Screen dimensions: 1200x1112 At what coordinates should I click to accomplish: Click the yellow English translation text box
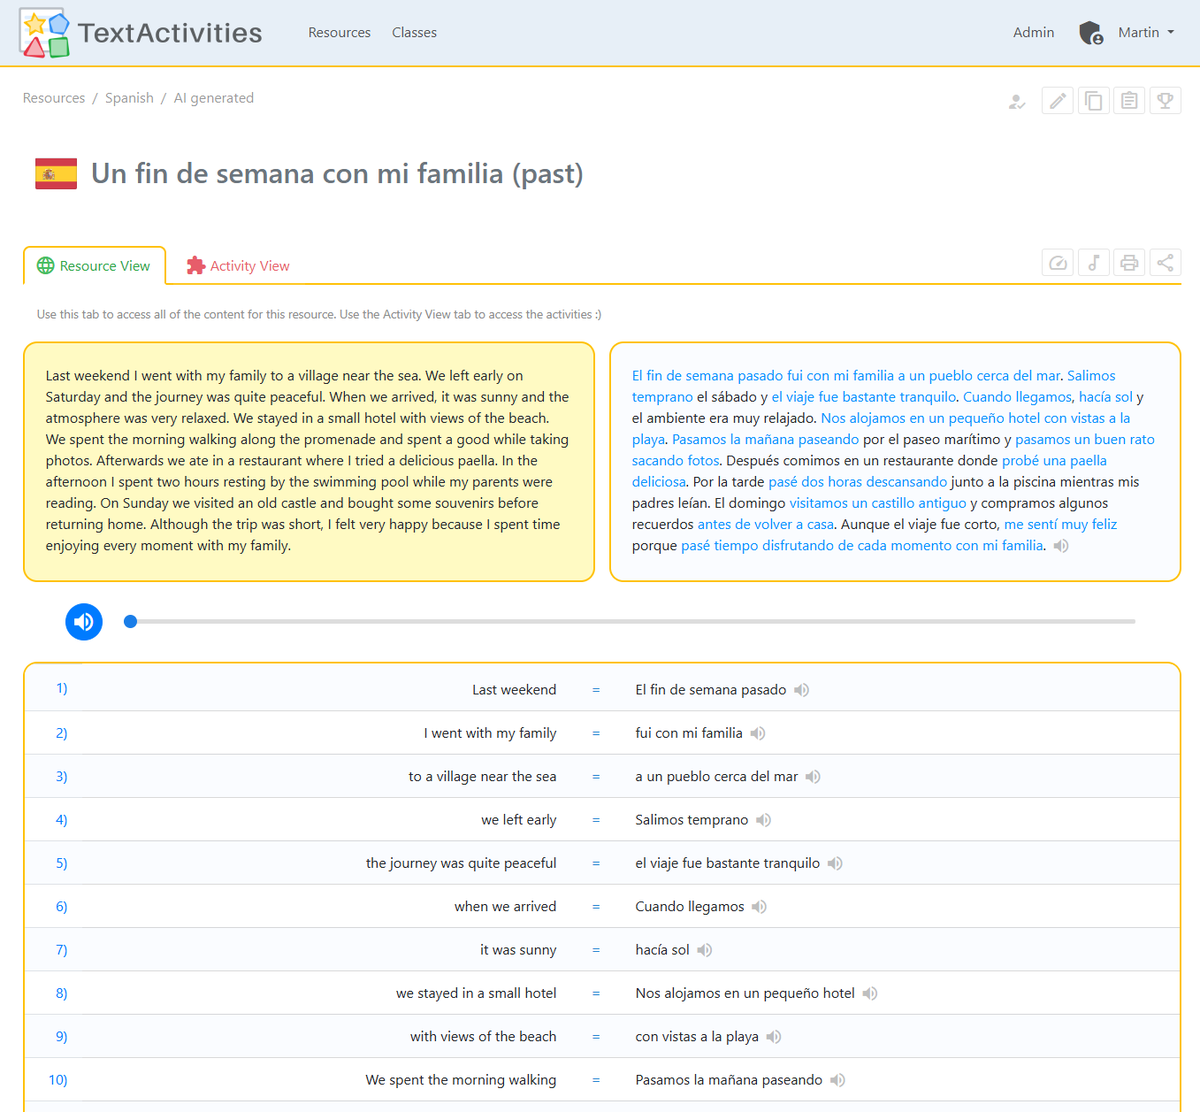309,461
